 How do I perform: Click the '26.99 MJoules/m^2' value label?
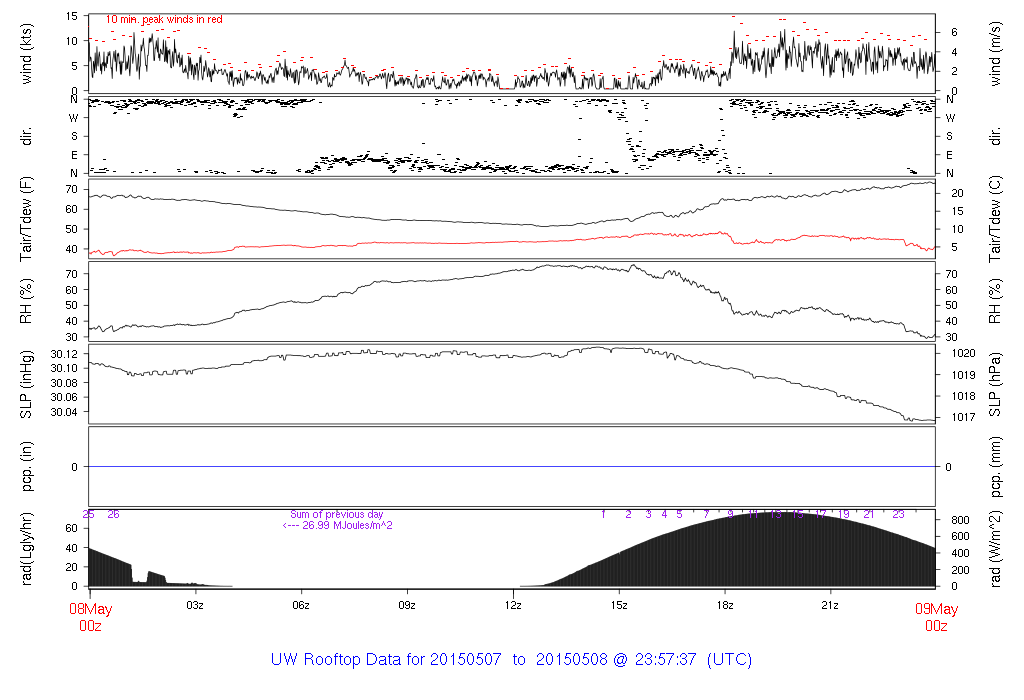click(x=336, y=525)
